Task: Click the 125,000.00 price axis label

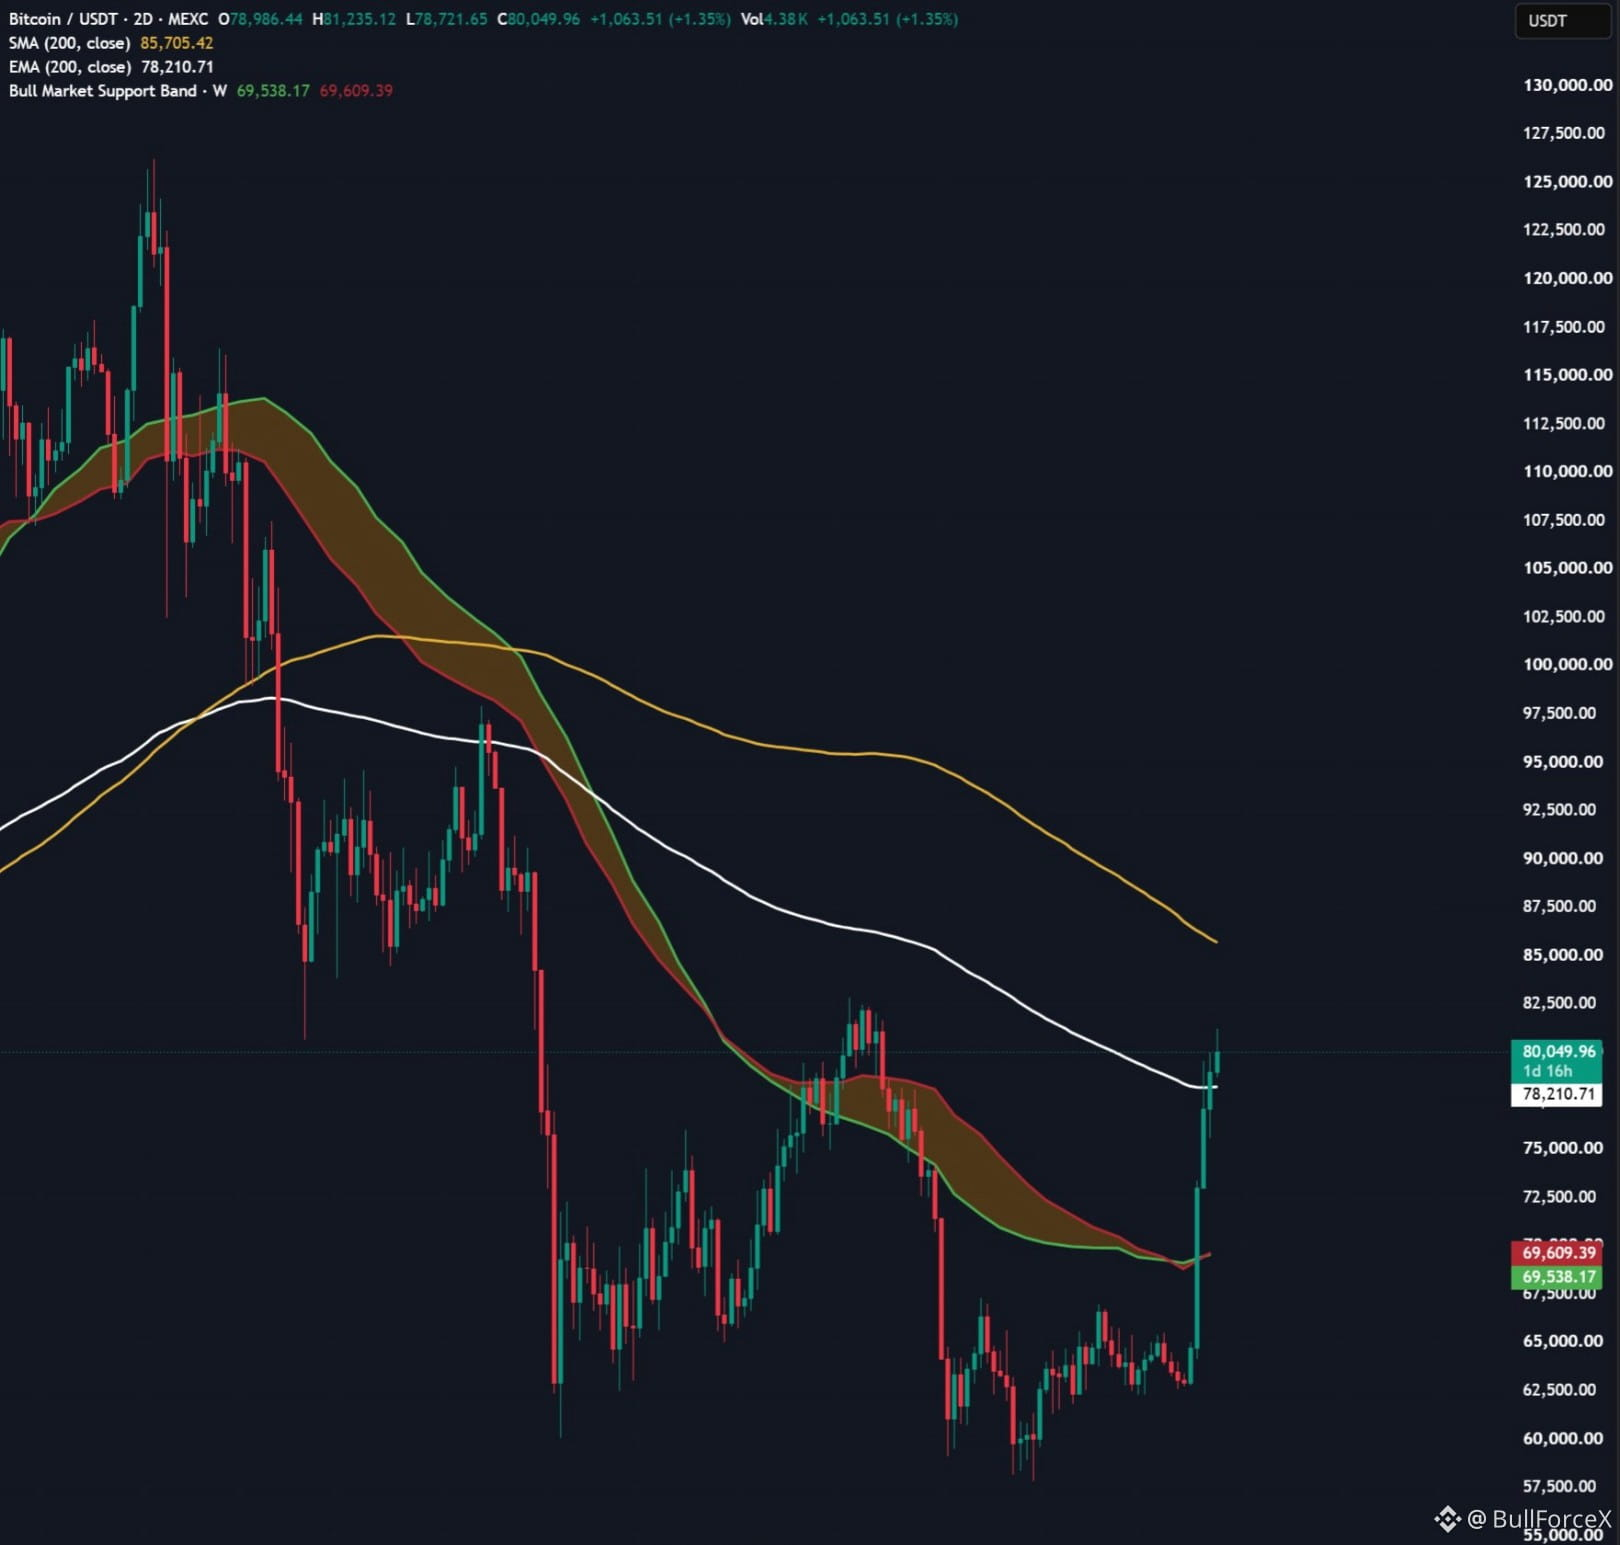Action: tap(1567, 181)
